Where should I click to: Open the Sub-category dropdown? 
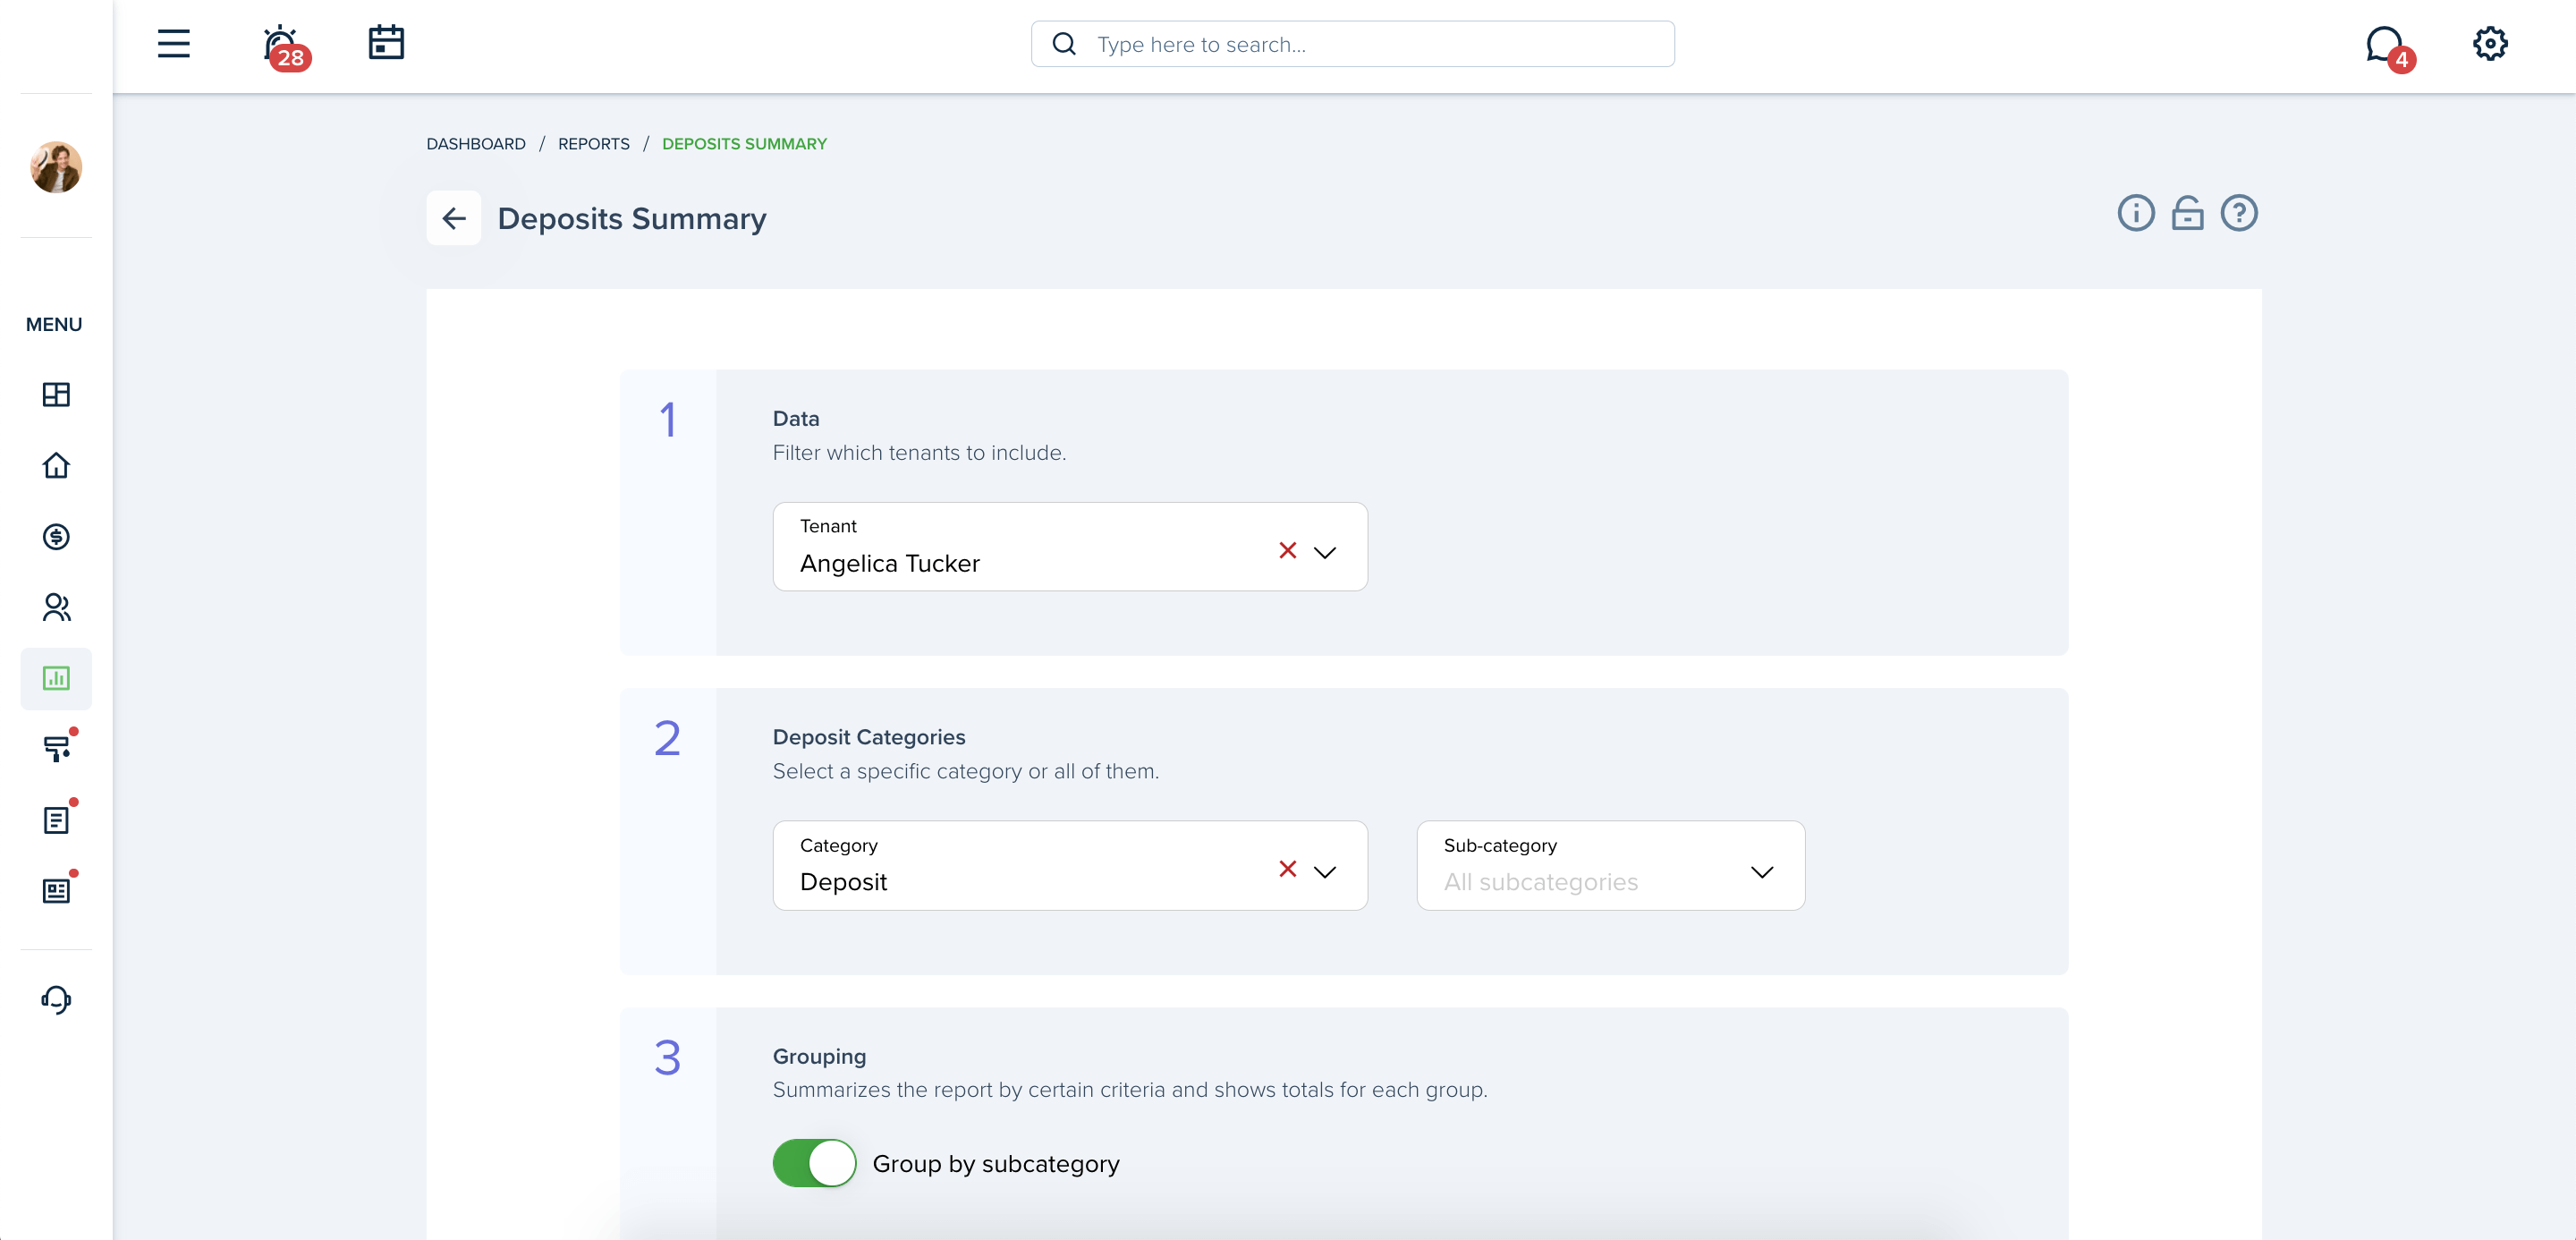[x=1610, y=866]
